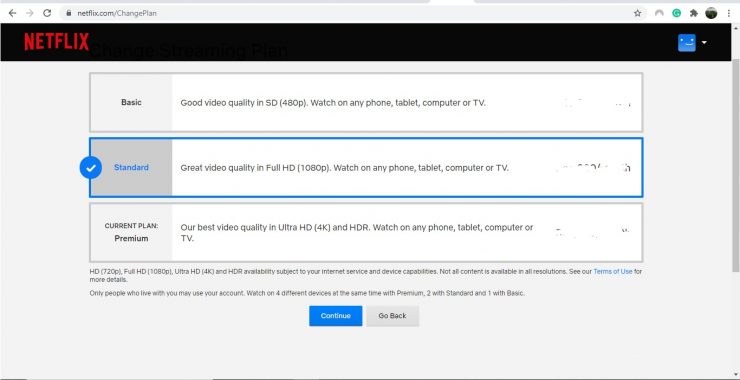
Task: Click the blue checkmark on Standard
Action: 91,168
